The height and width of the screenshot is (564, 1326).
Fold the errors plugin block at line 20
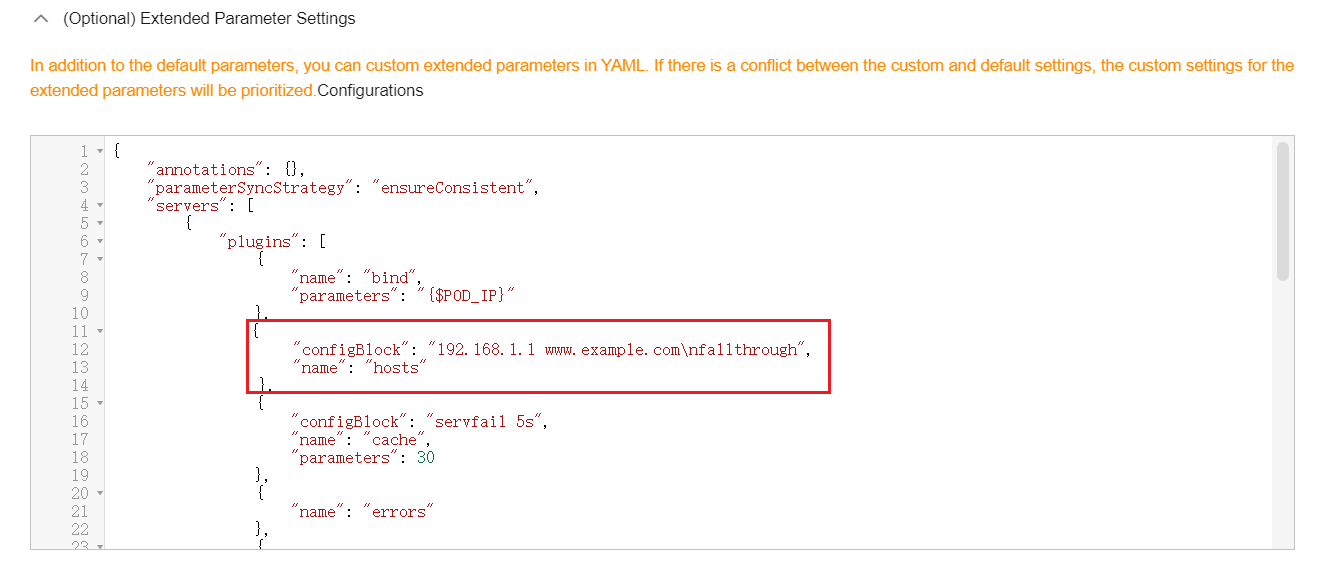[99, 493]
